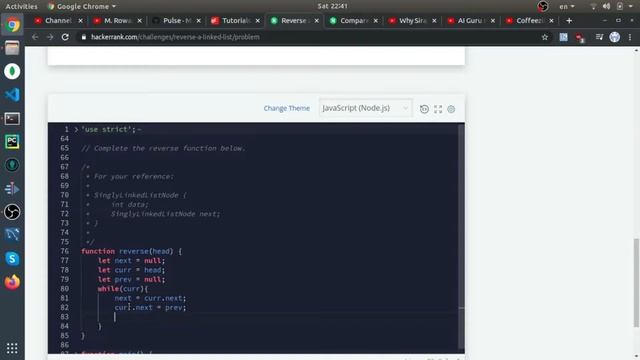The height and width of the screenshot is (360, 640).
Task: Reset editor code with restore icon
Action: (424, 109)
